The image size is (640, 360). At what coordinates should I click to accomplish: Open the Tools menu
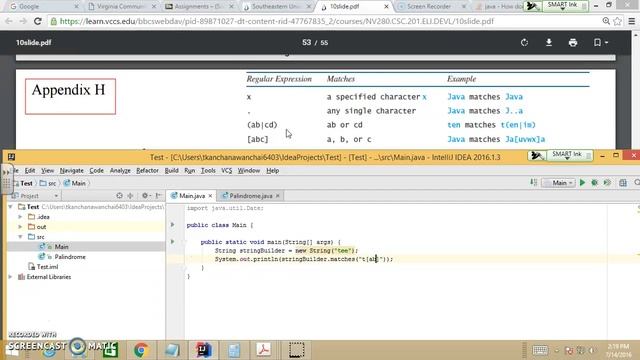click(208, 171)
